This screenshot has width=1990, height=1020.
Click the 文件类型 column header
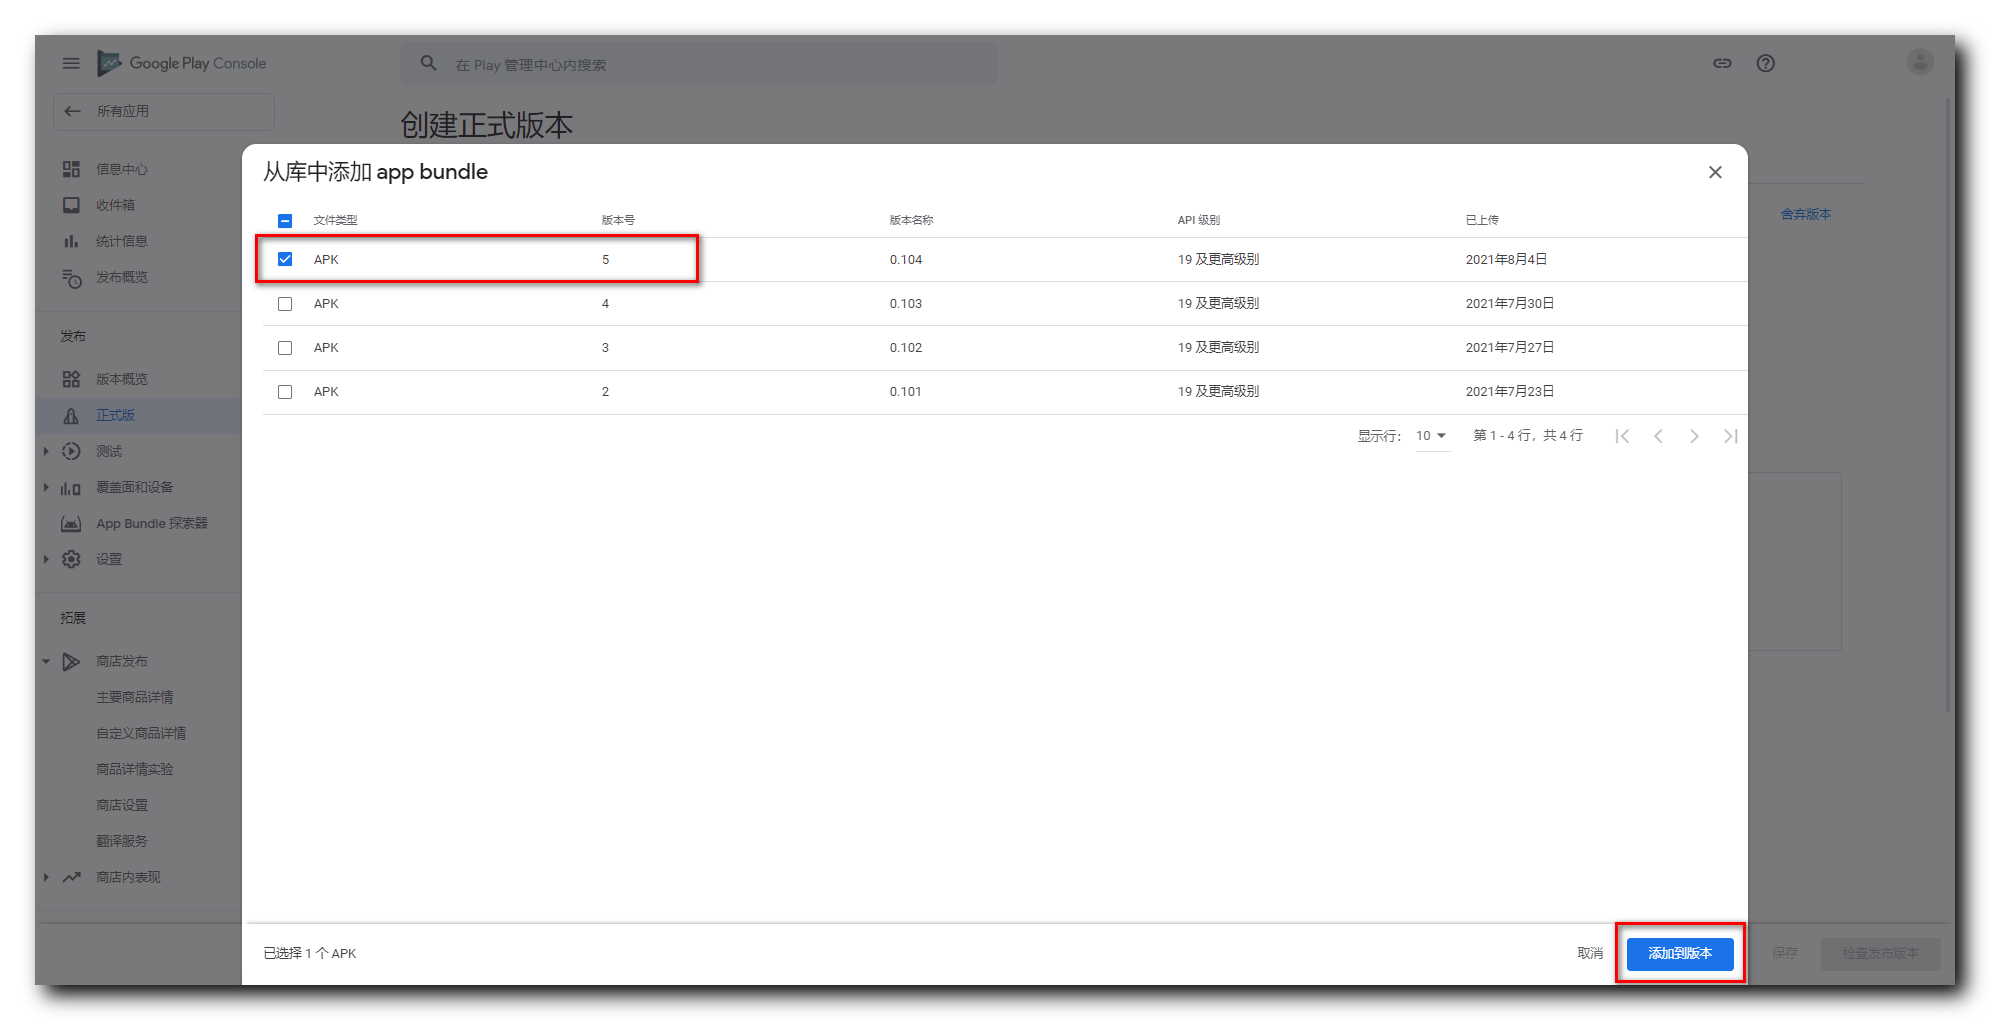point(335,220)
